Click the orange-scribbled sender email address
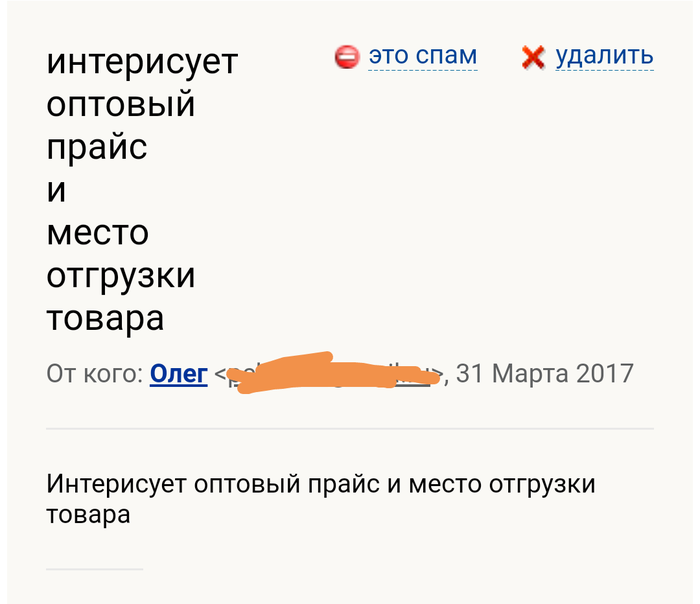700x604 pixels. coord(330,374)
